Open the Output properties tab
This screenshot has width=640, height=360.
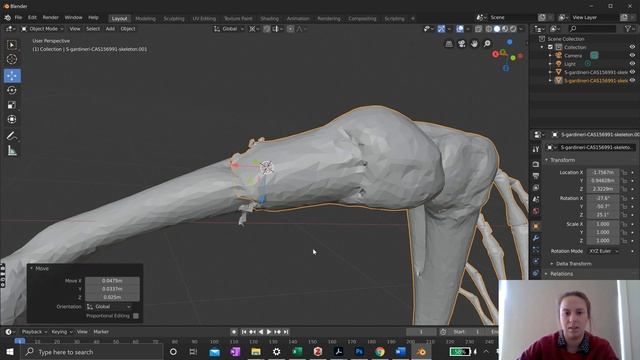[x=536, y=176]
